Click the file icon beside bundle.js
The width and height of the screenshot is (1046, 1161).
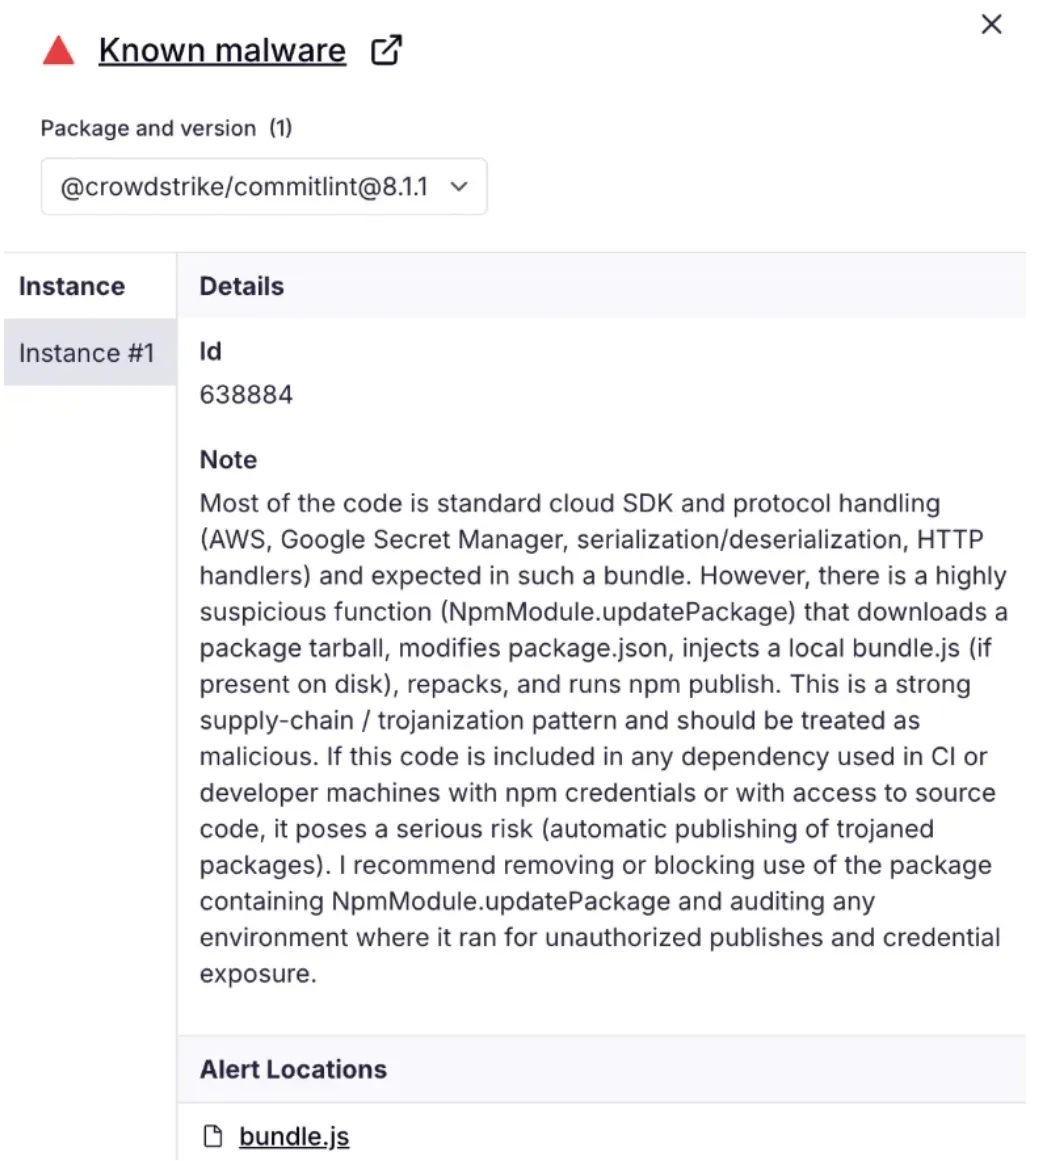click(x=212, y=1136)
